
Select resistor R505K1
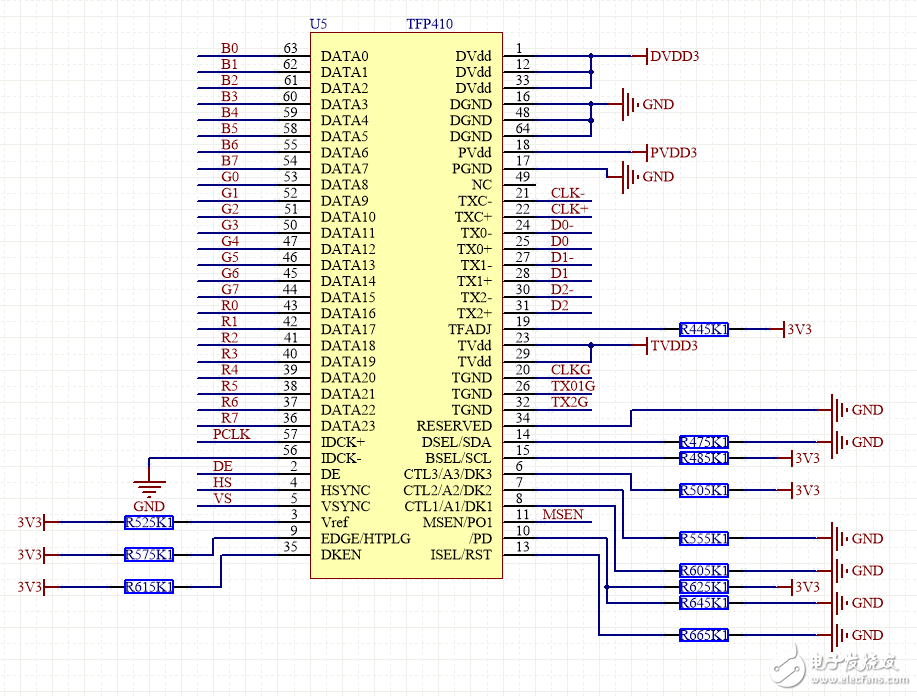pos(704,490)
